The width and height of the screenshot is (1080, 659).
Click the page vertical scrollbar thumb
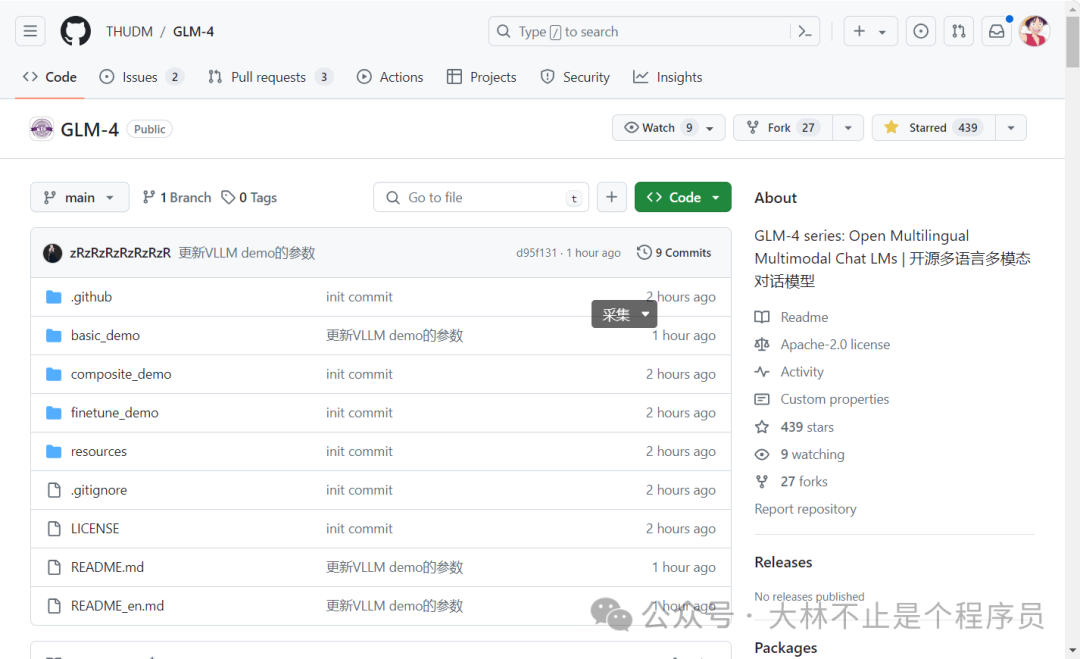[1072, 41]
